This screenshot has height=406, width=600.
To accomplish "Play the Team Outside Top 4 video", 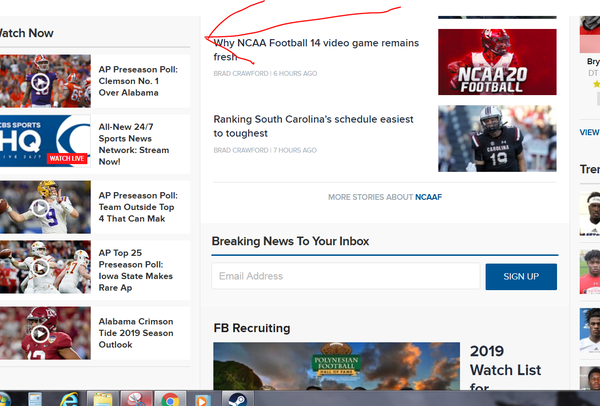I will (40, 208).
